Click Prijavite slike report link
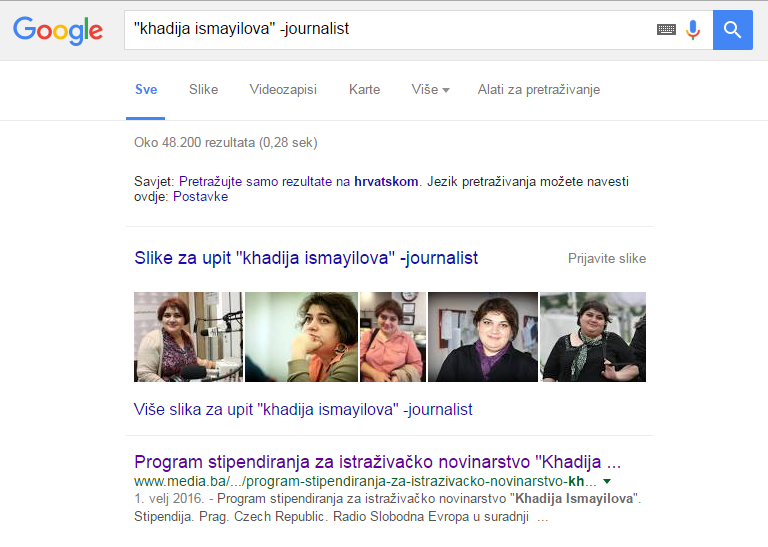 pos(607,259)
